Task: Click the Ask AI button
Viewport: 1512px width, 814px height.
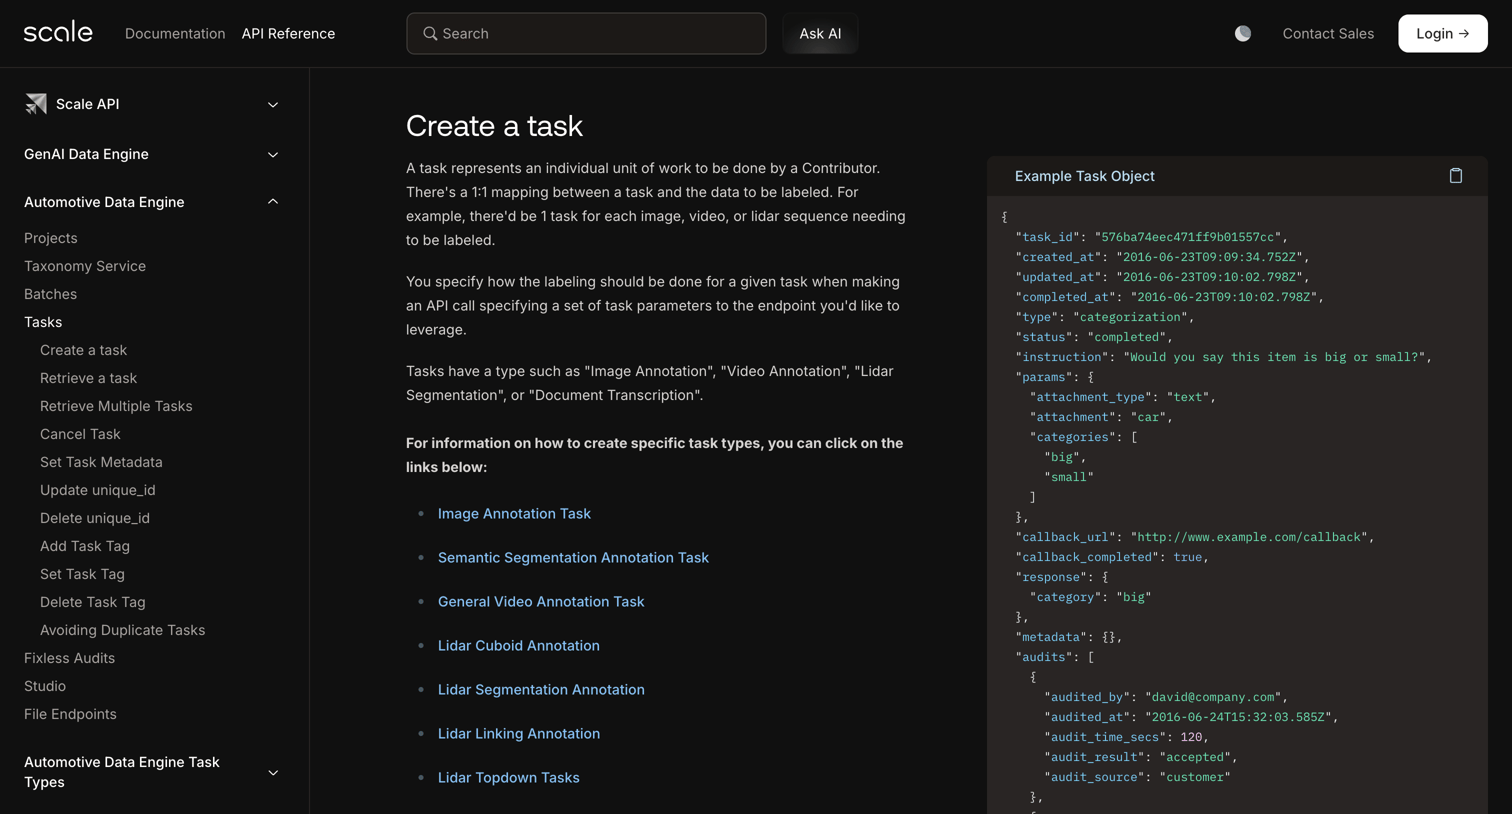Action: (x=820, y=34)
